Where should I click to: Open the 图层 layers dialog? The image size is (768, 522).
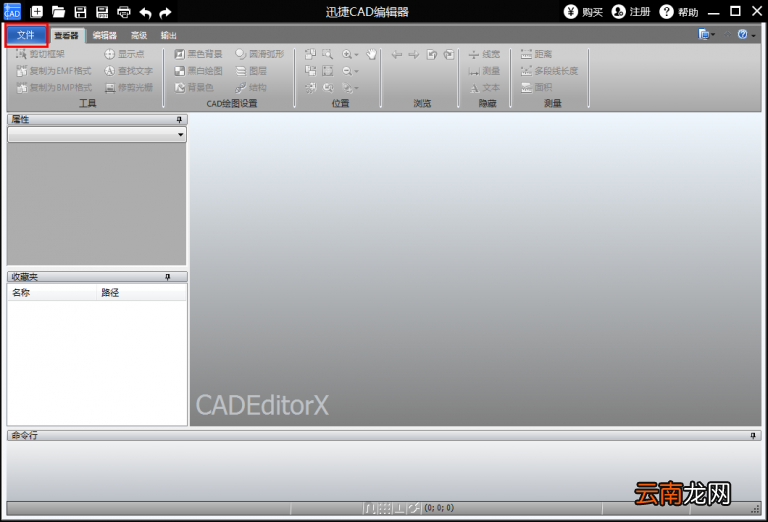coord(251,71)
